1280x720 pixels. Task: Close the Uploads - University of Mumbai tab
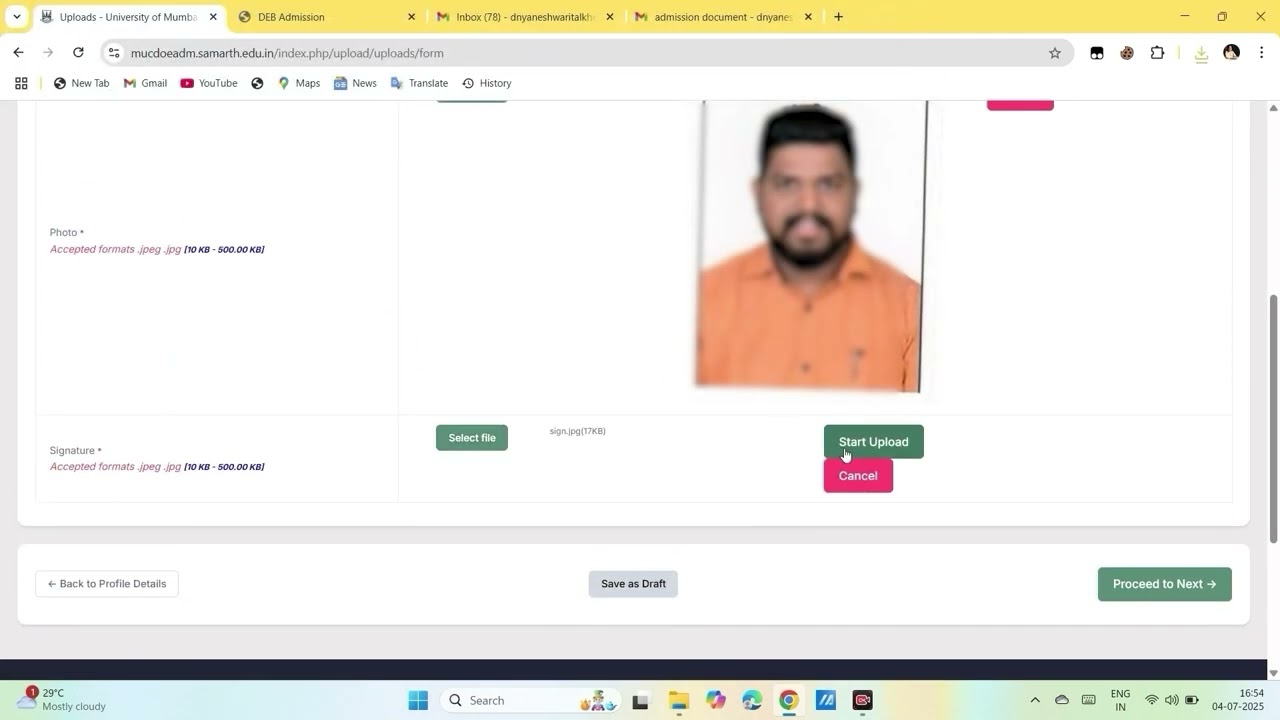pyautogui.click(x=213, y=17)
